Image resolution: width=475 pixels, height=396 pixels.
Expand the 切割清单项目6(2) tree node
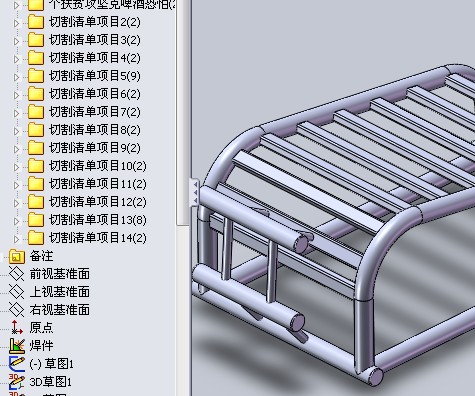[16, 95]
